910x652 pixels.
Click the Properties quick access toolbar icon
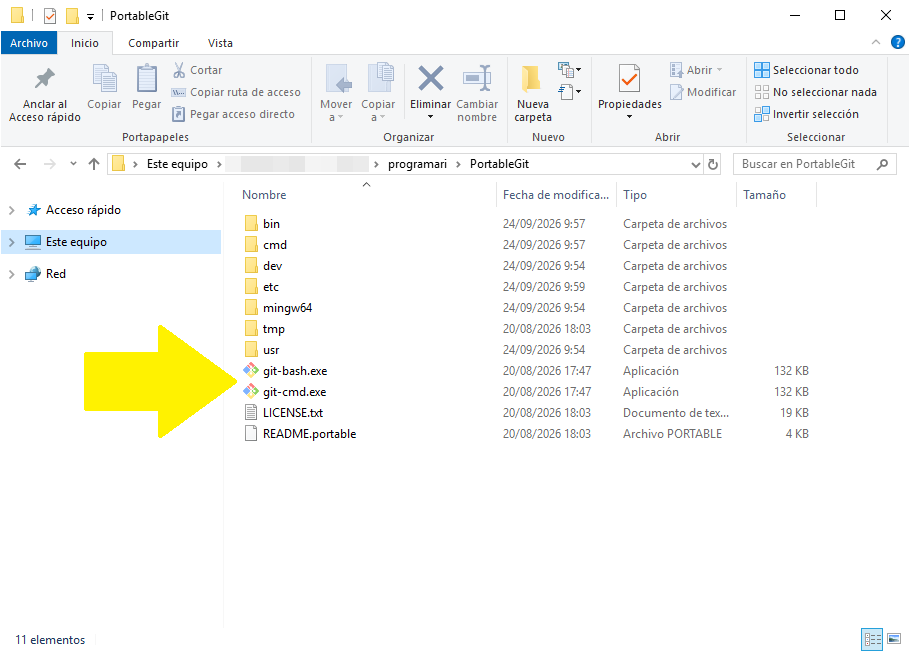tap(50, 16)
